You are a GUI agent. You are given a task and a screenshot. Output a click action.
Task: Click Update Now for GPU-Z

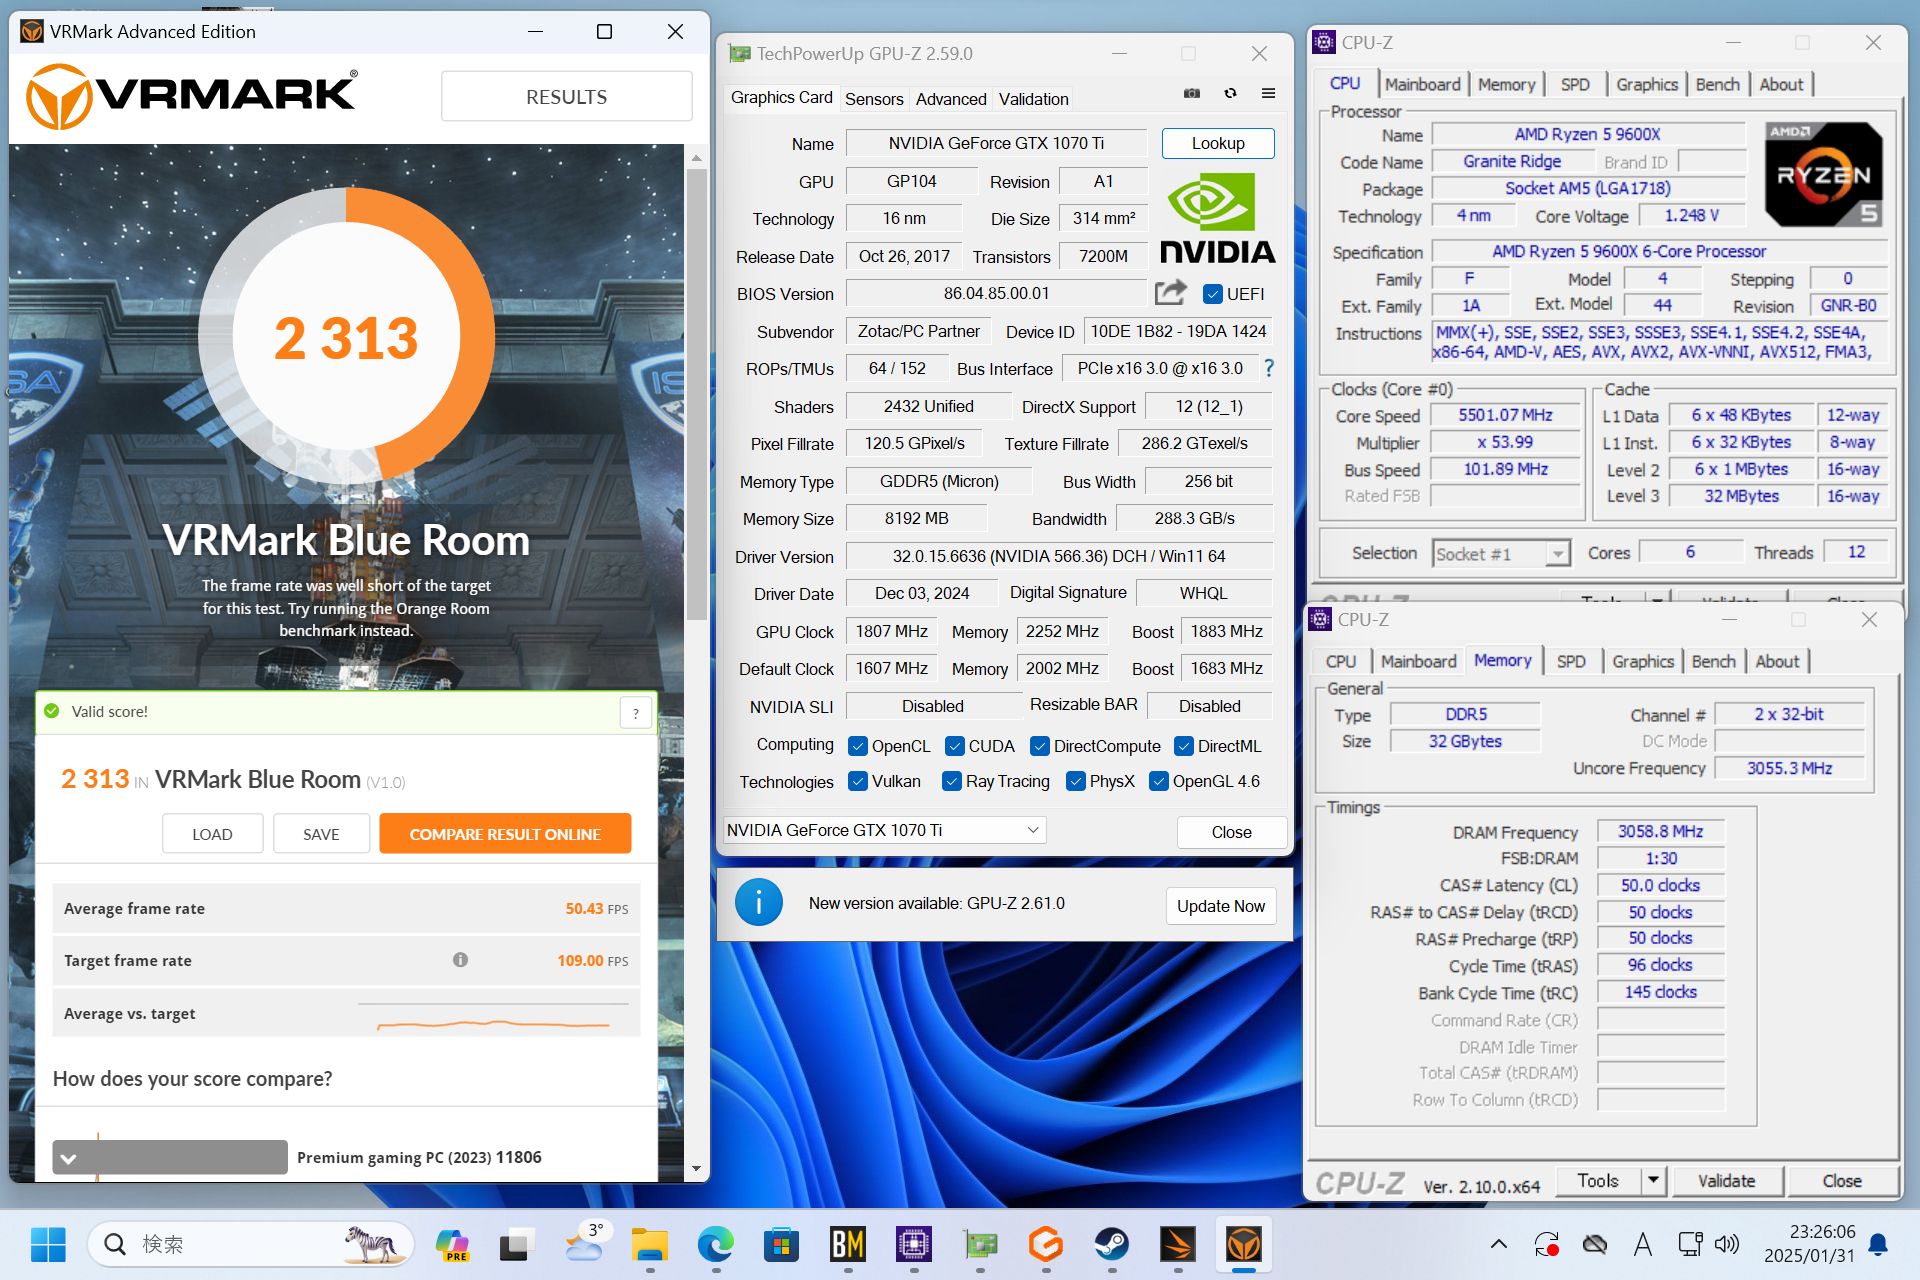(x=1220, y=906)
